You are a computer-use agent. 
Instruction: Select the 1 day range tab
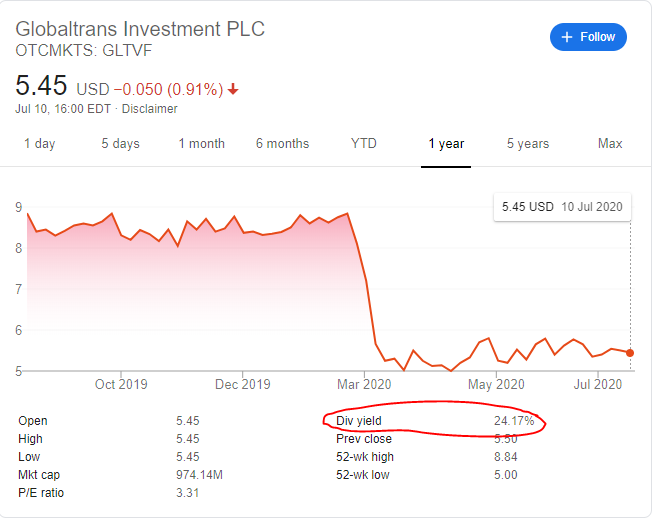point(39,144)
